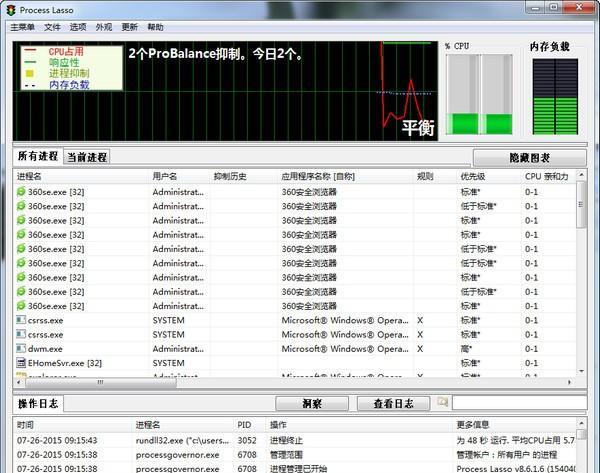Sort by the 抑制历史 column header
This screenshot has height=473, width=600.
[x=230, y=176]
